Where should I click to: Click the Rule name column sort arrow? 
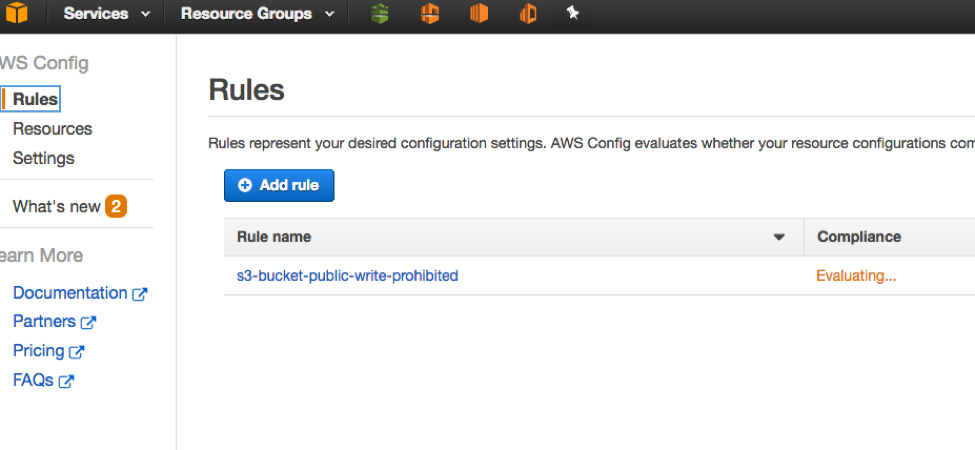(779, 238)
